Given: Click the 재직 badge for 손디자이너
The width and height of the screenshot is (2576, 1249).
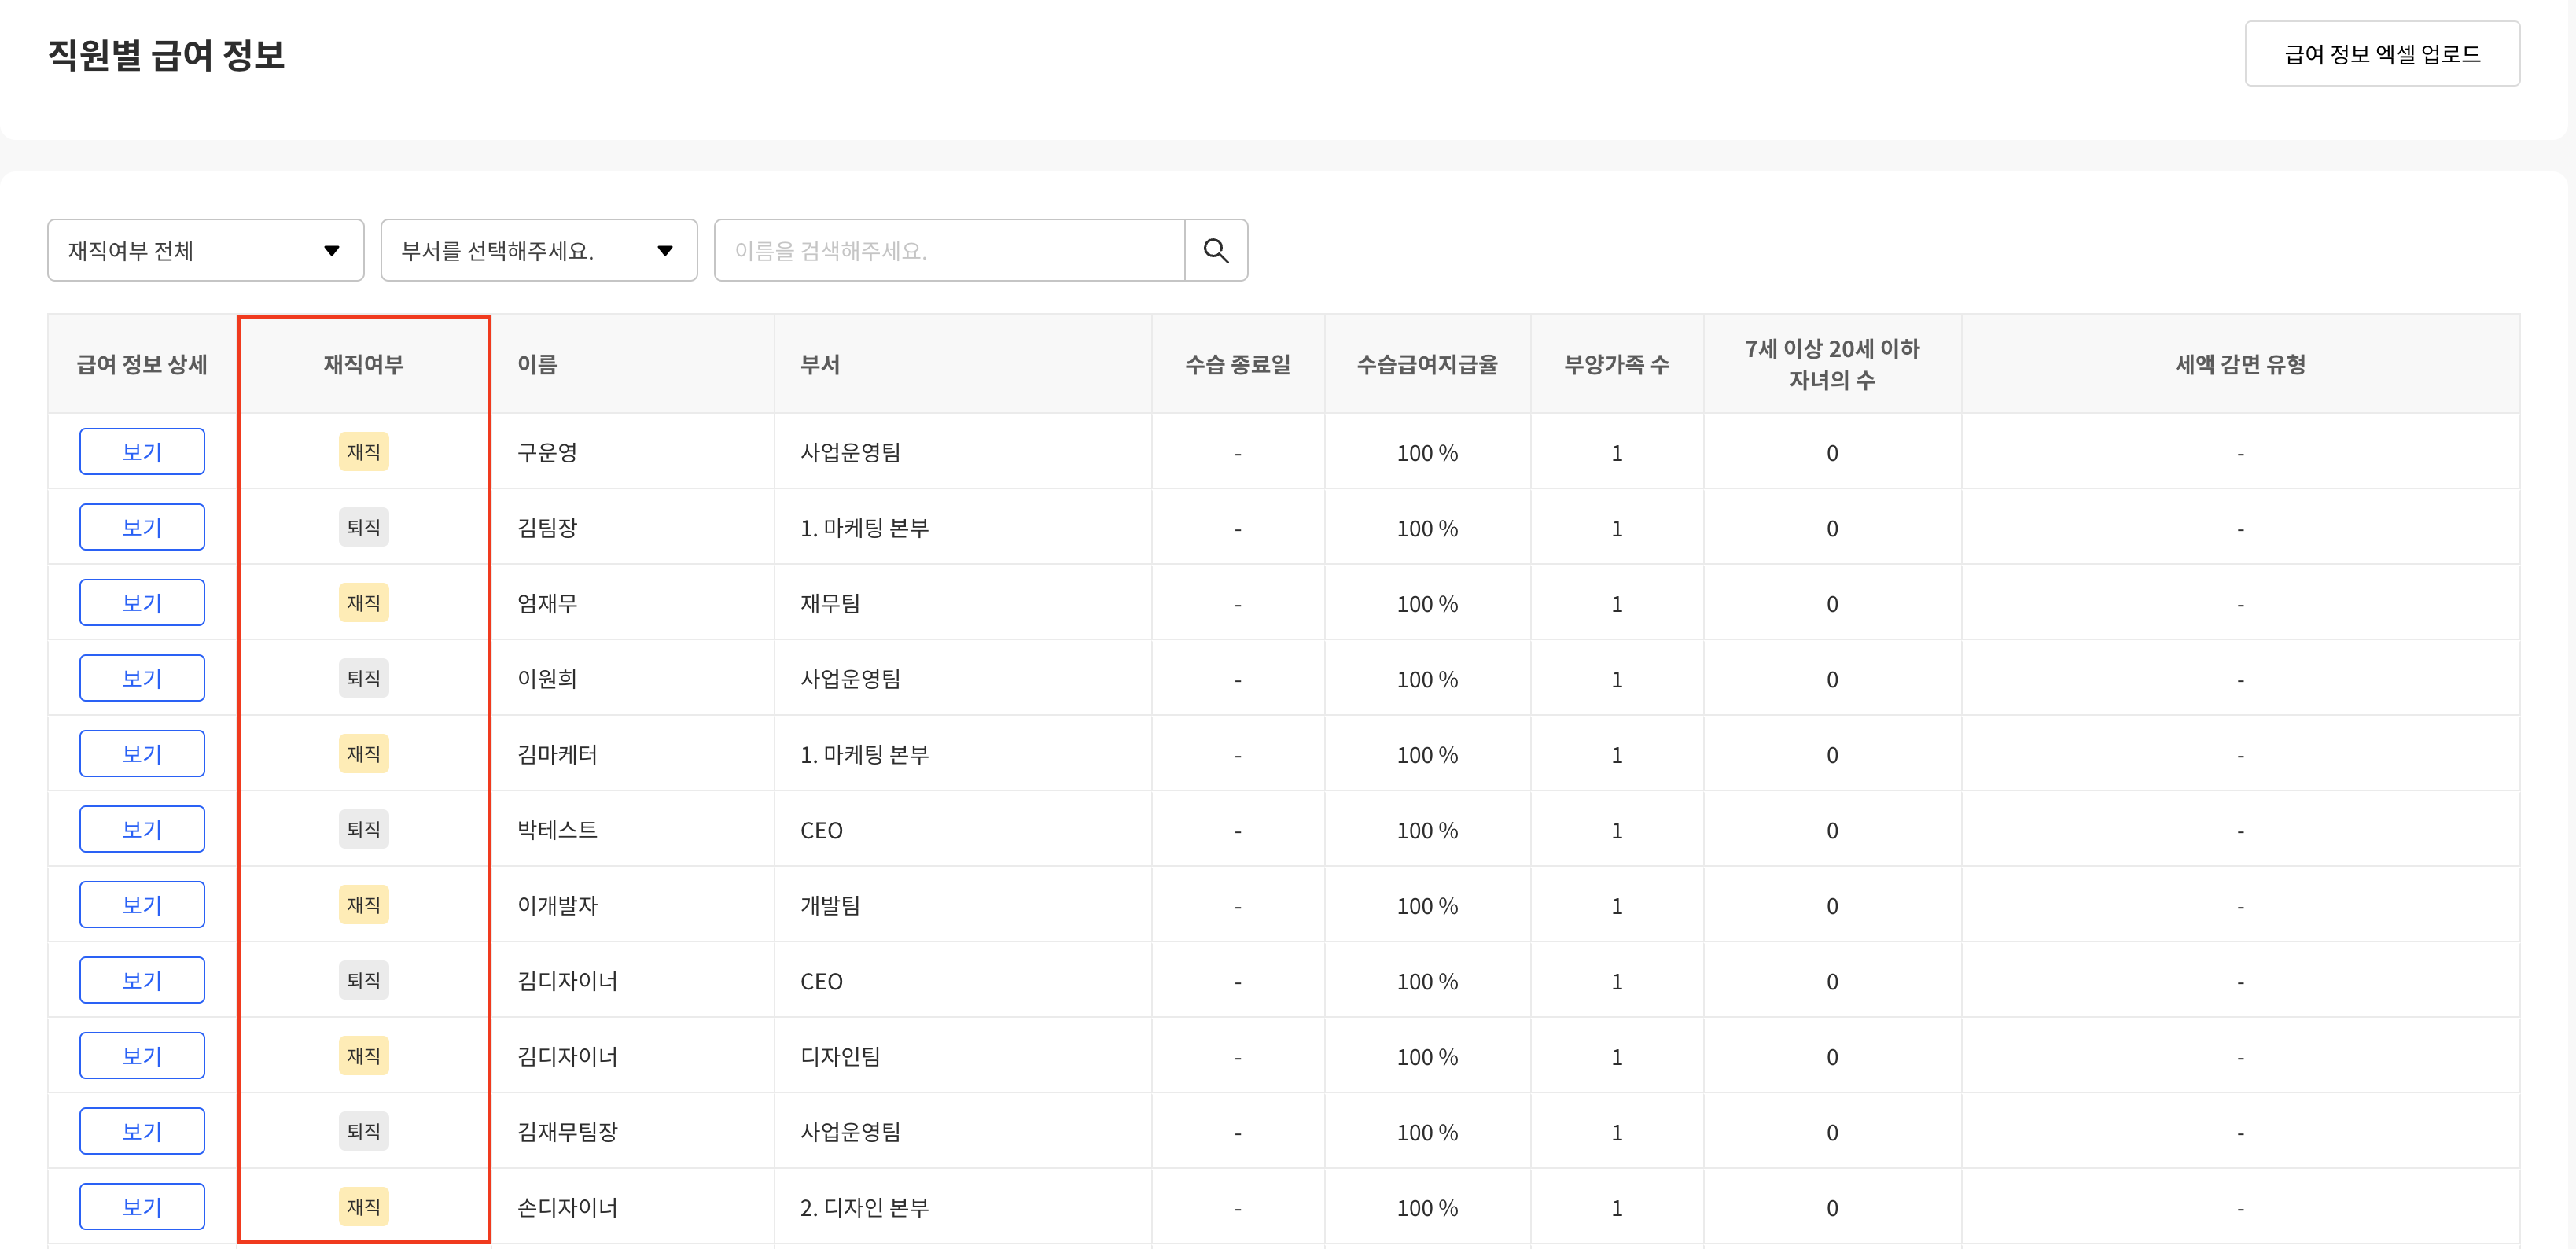Looking at the screenshot, I should [x=363, y=1207].
